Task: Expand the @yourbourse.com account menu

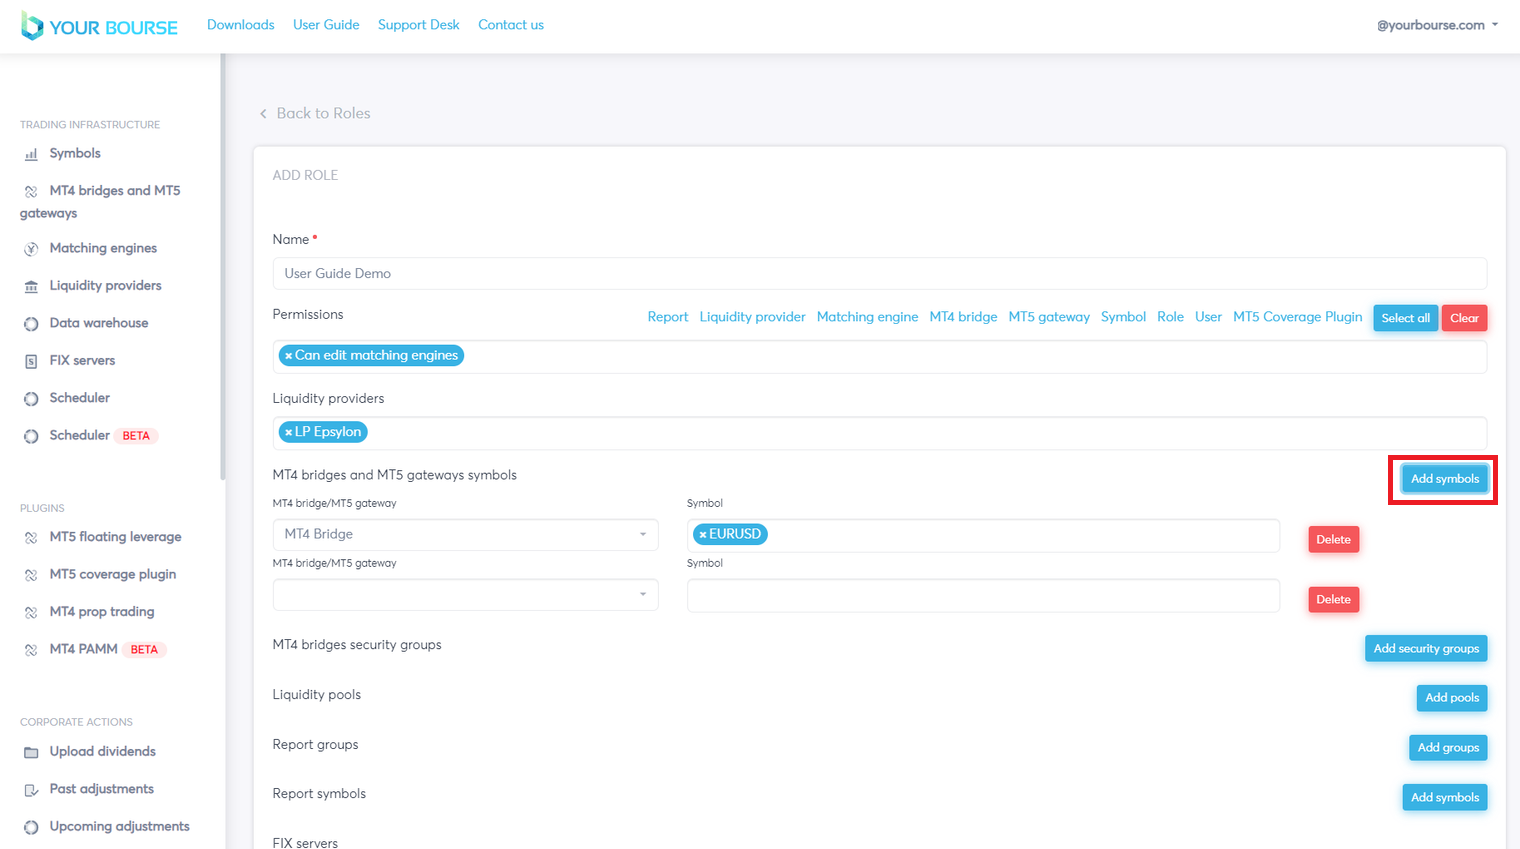Action: pos(1437,25)
